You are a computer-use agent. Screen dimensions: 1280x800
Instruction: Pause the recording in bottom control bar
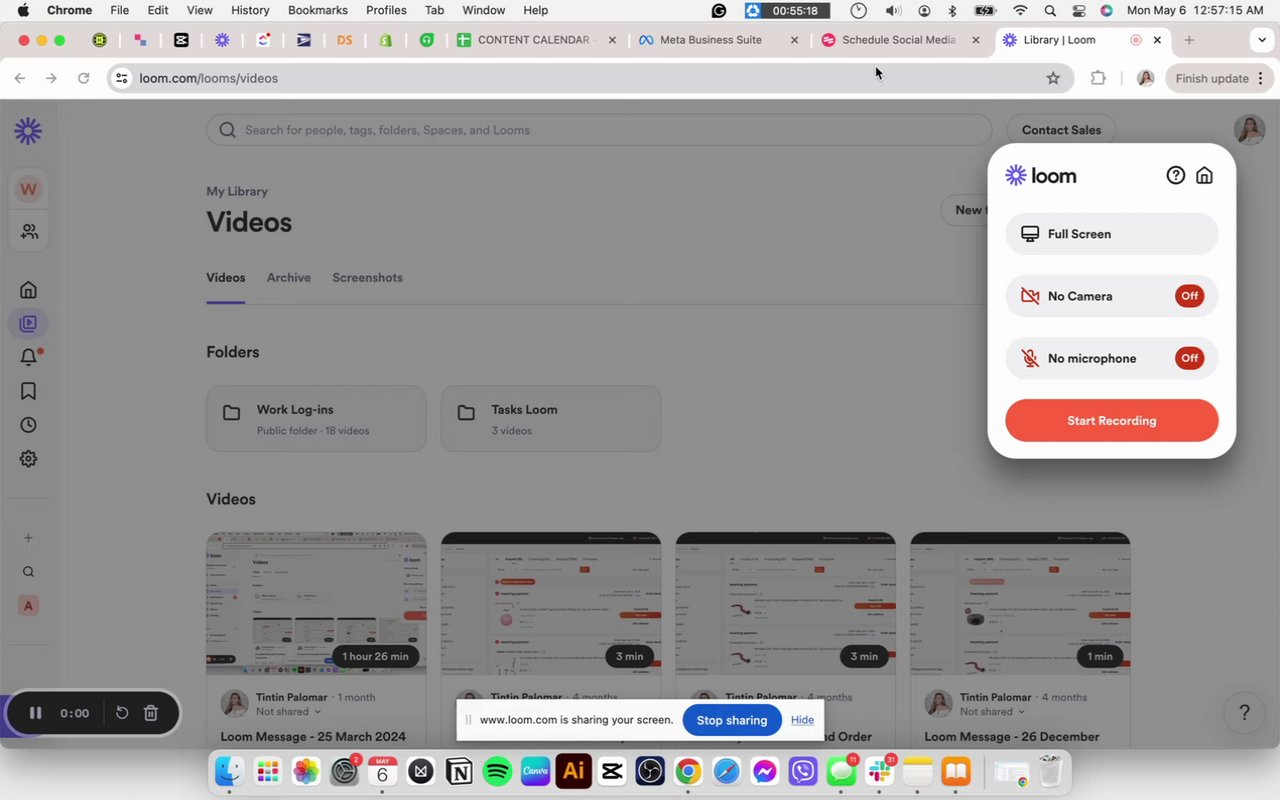[35, 713]
